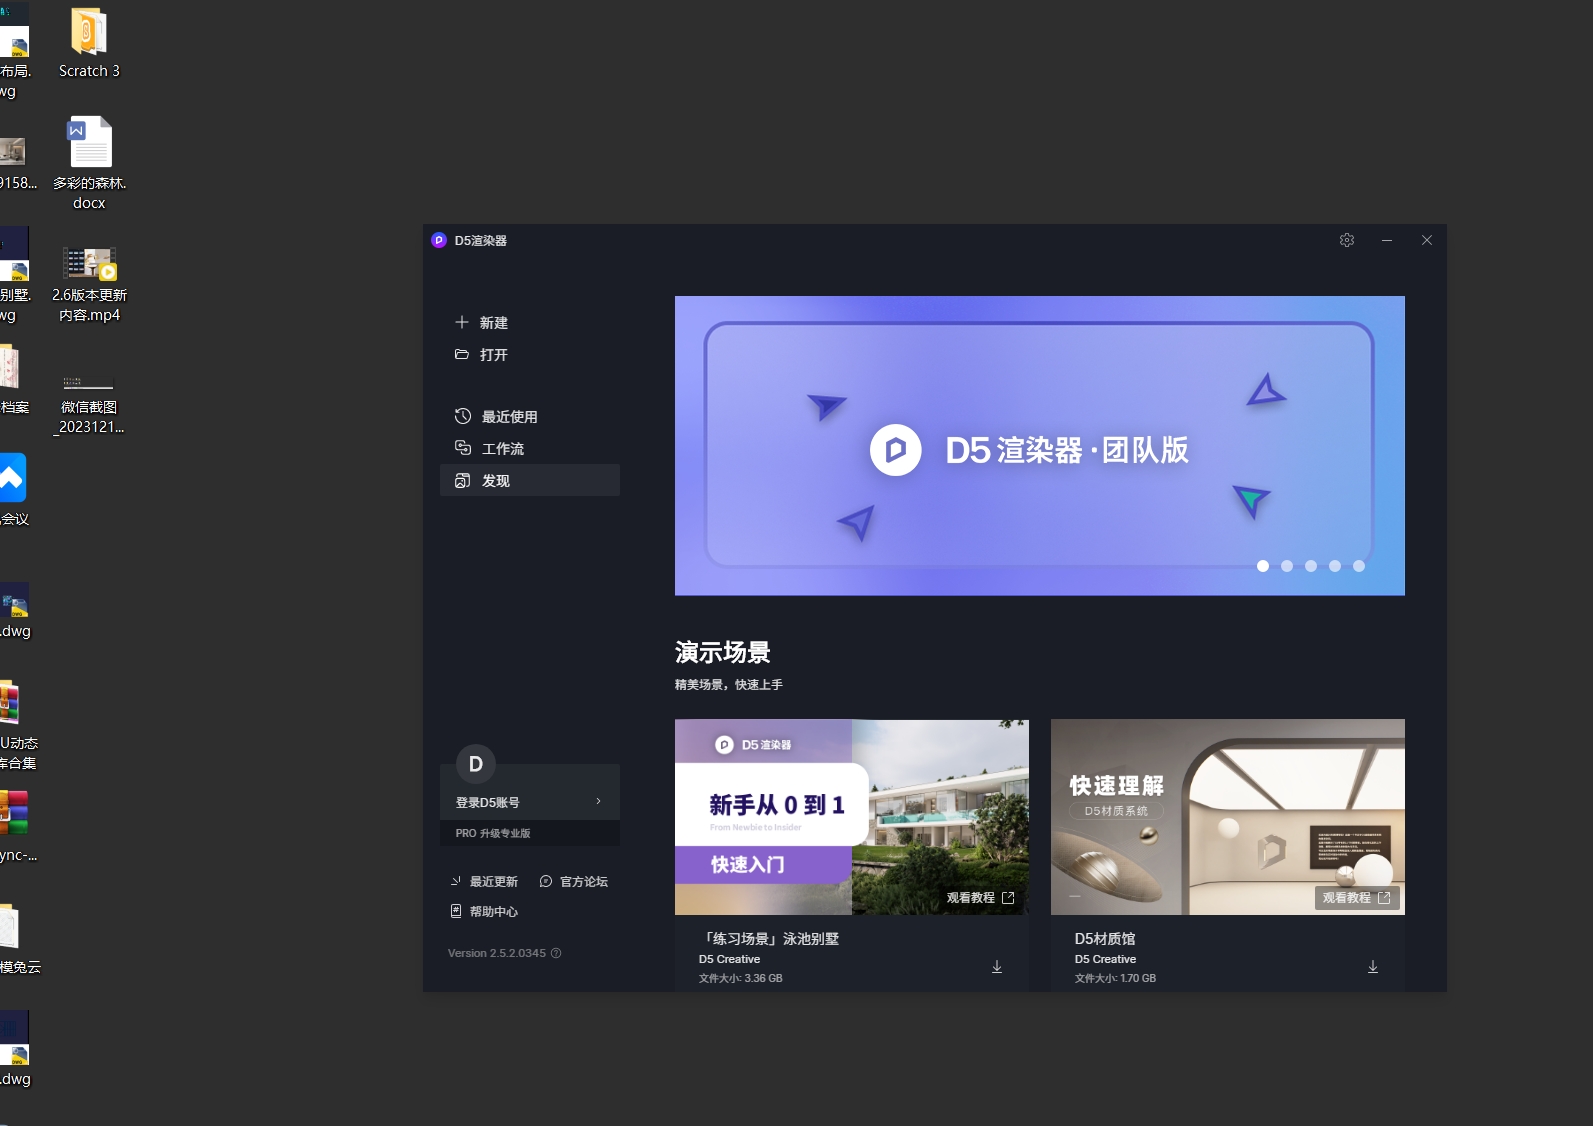1593x1126 pixels.
Task: Open D5 settings gear icon
Action: [x=1347, y=240]
